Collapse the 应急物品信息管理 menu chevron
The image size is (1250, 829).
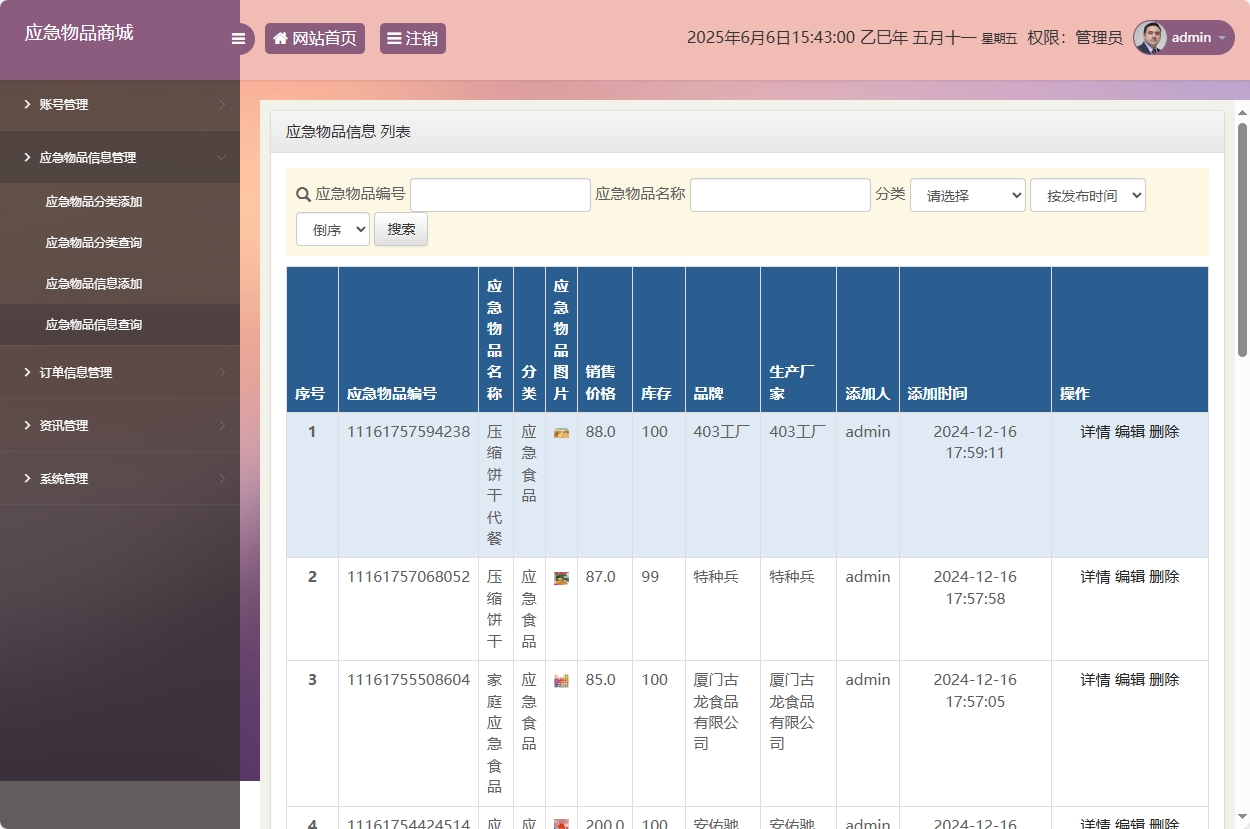(x=224, y=157)
